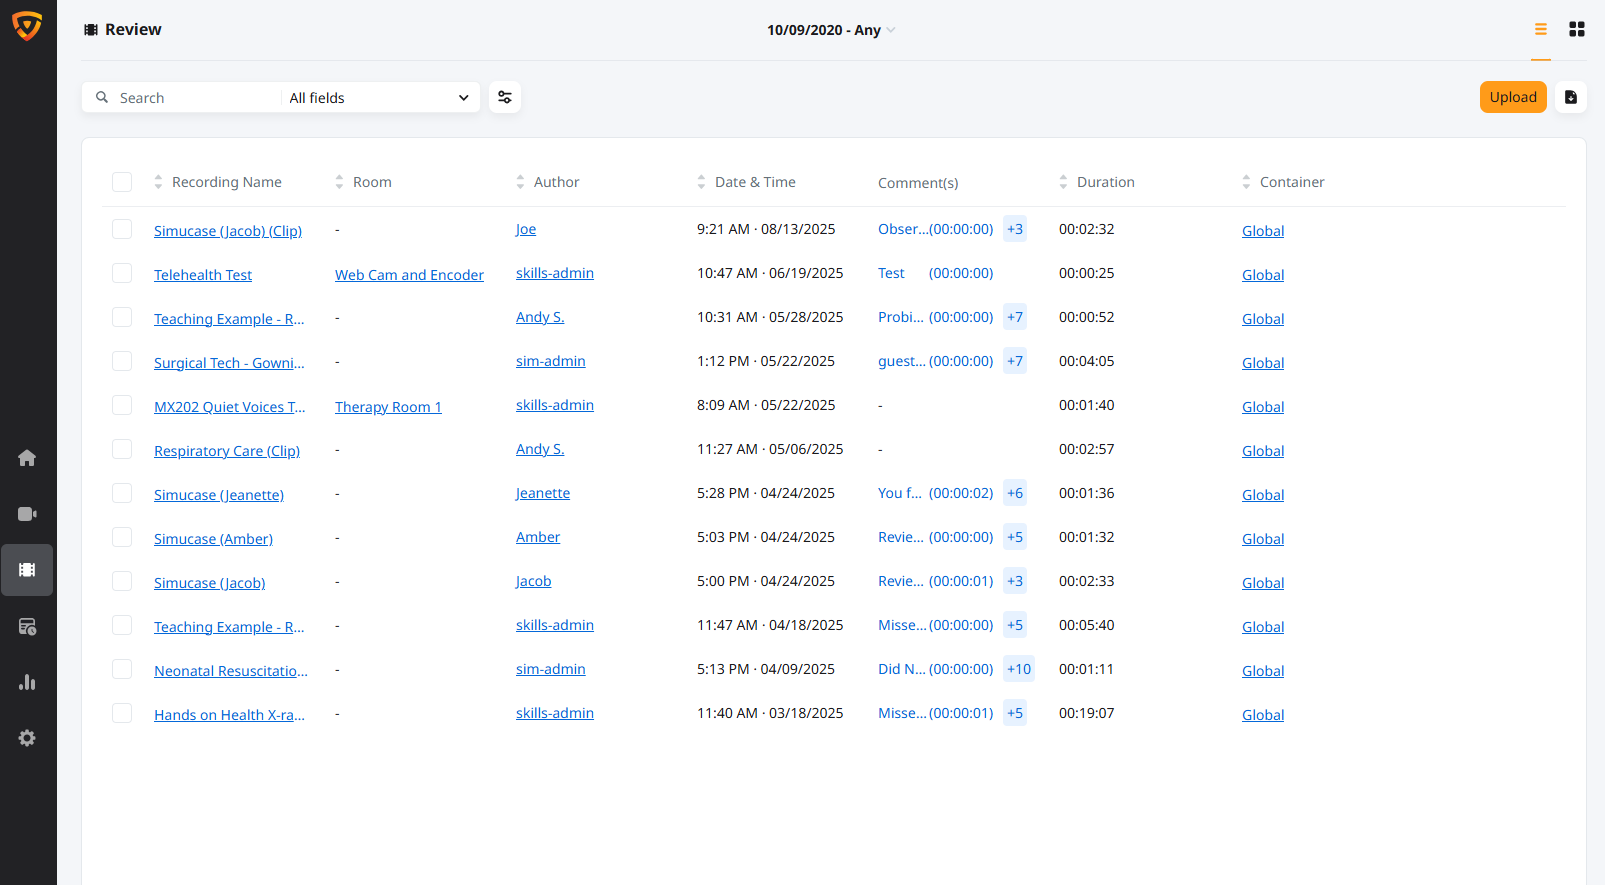Click the file export icon next to Upload
Viewport: 1605px width, 885px height.
[1571, 97]
